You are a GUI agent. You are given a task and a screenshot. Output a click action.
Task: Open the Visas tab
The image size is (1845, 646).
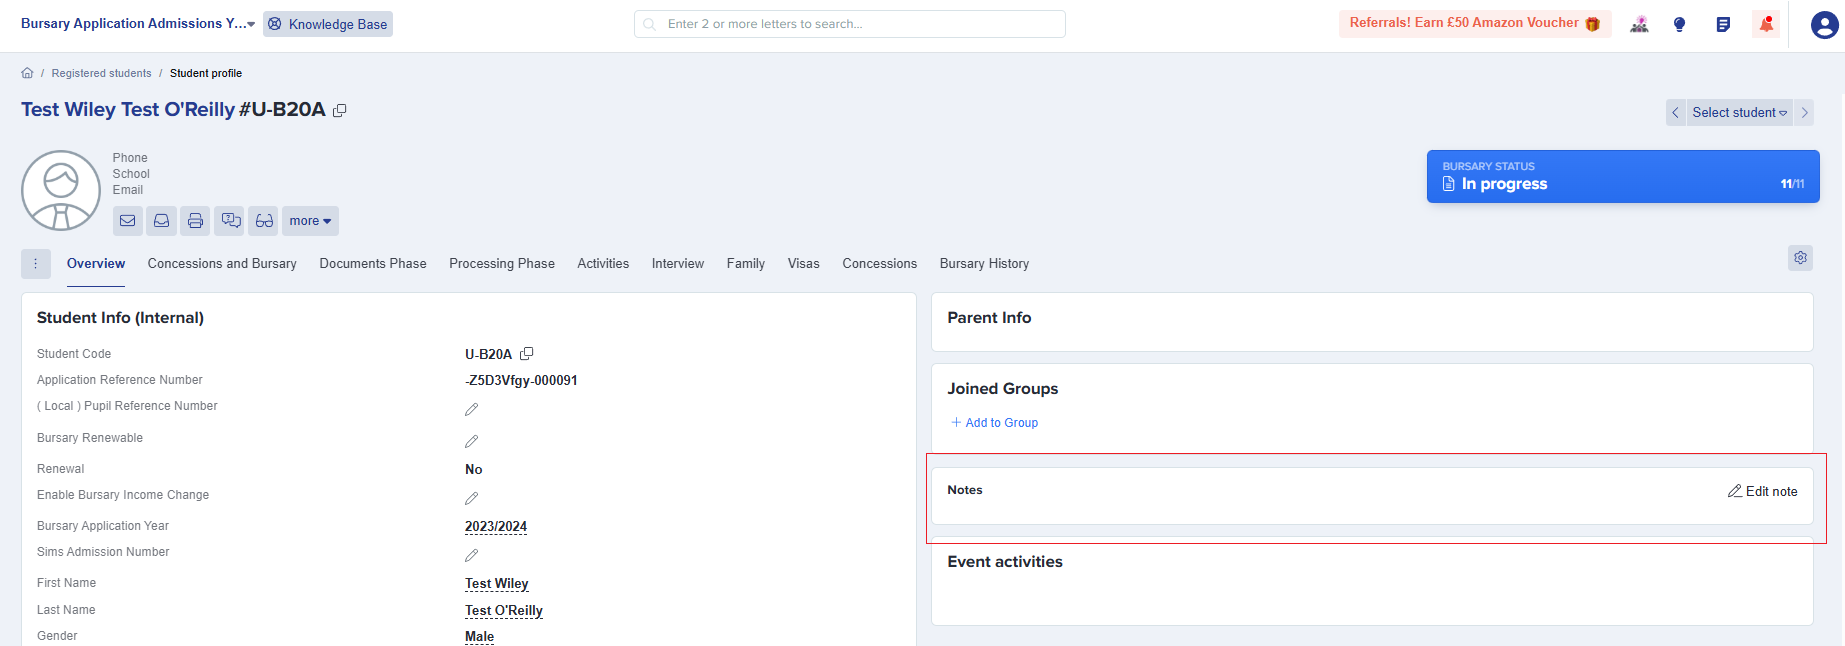click(x=804, y=264)
